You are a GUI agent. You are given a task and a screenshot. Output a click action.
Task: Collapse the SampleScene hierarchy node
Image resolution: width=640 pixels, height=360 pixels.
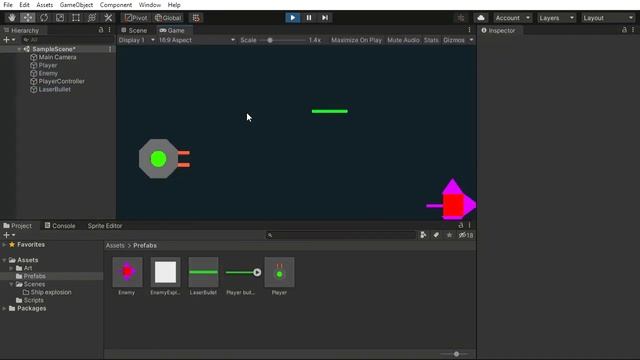click(x=19, y=49)
